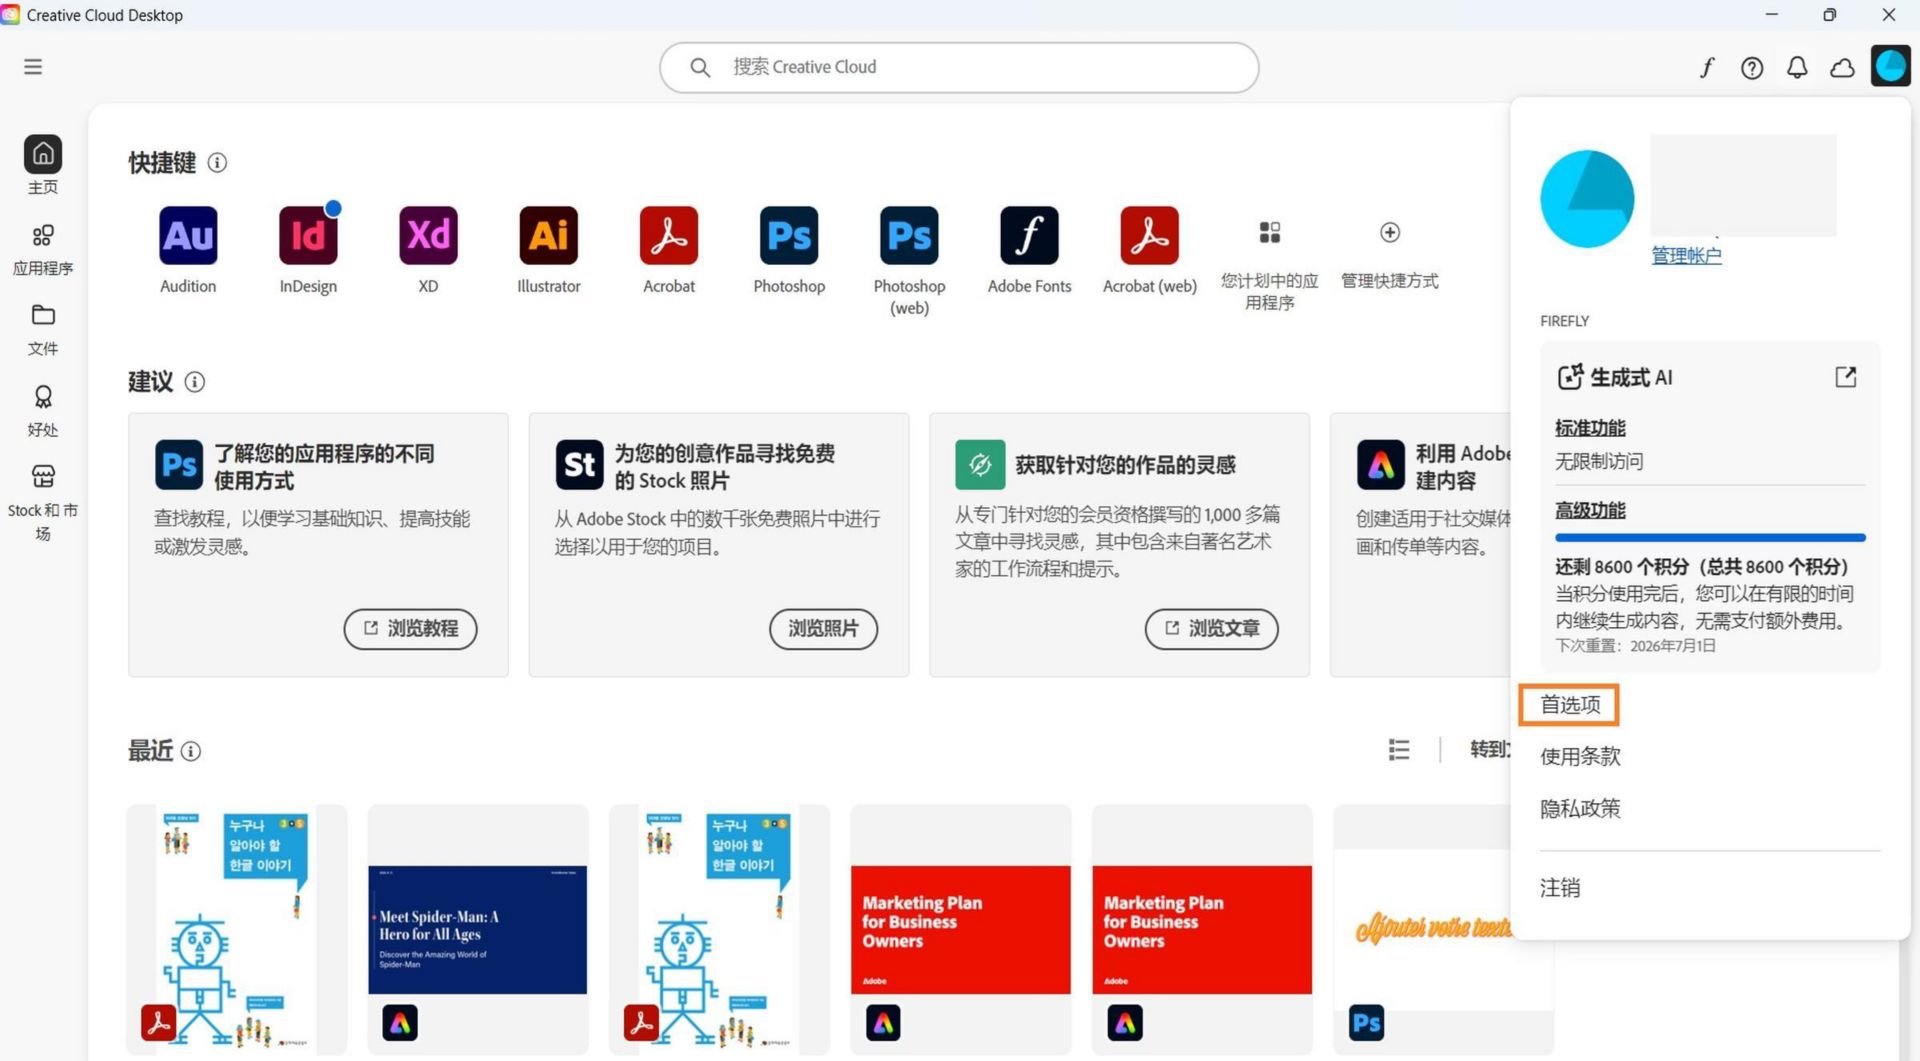The height and width of the screenshot is (1061, 1920).
Task: Select 隐私政策 in account menu
Action: pyautogui.click(x=1580, y=808)
